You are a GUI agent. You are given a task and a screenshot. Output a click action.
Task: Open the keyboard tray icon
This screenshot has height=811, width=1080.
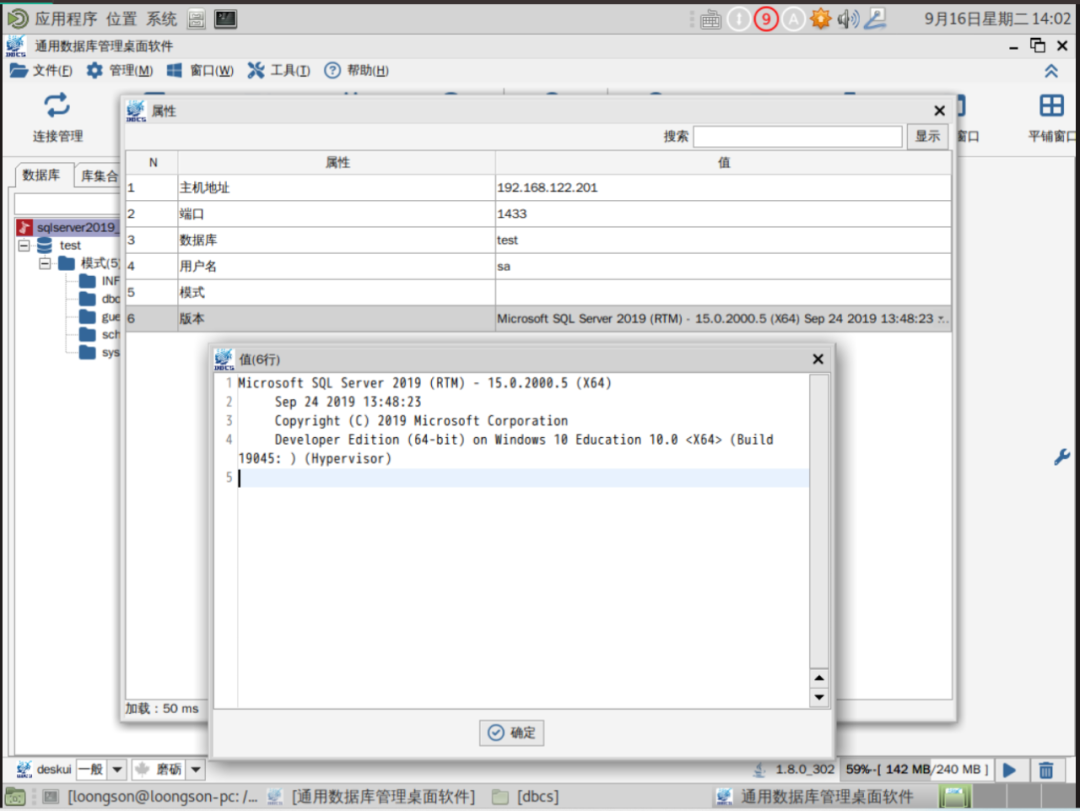[x=711, y=19]
